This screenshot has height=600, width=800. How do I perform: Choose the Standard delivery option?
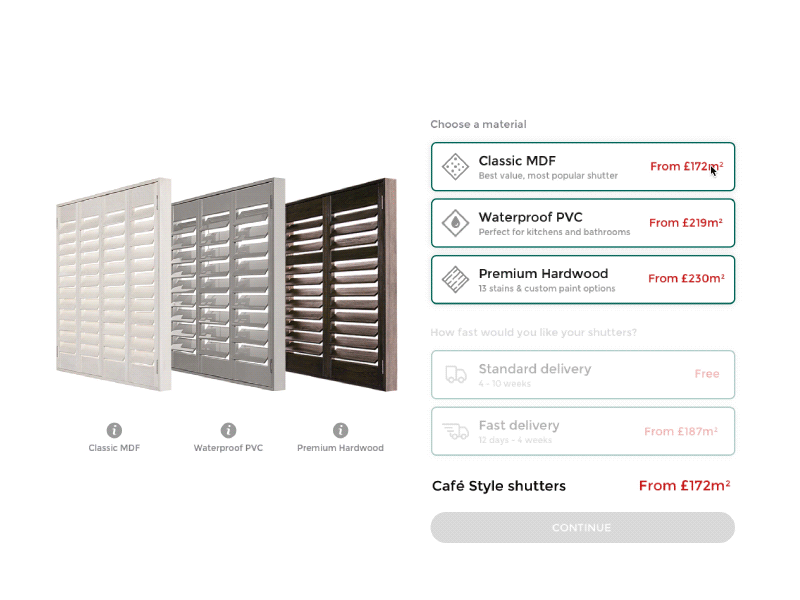click(582, 373)
